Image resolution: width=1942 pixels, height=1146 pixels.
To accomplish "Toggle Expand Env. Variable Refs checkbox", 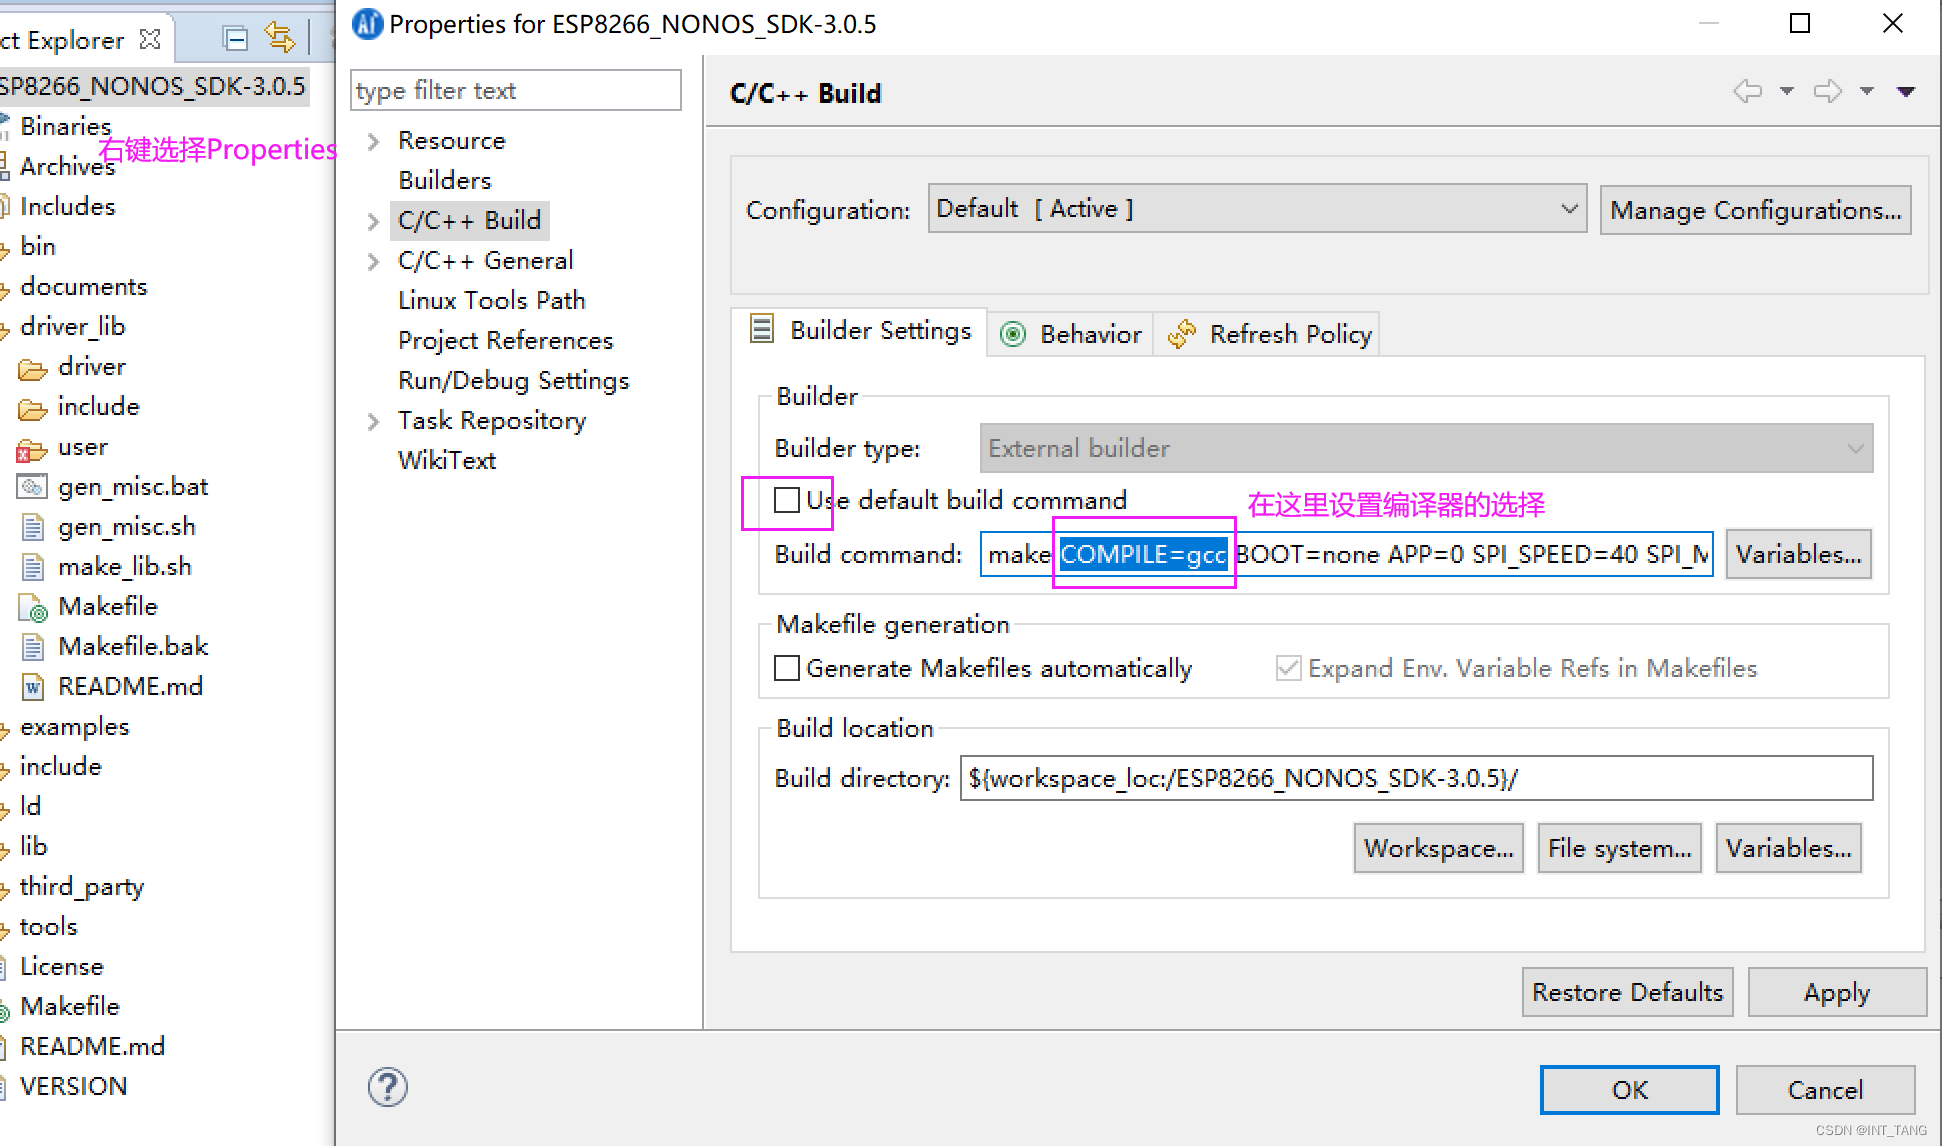I will pos(1288,668).
